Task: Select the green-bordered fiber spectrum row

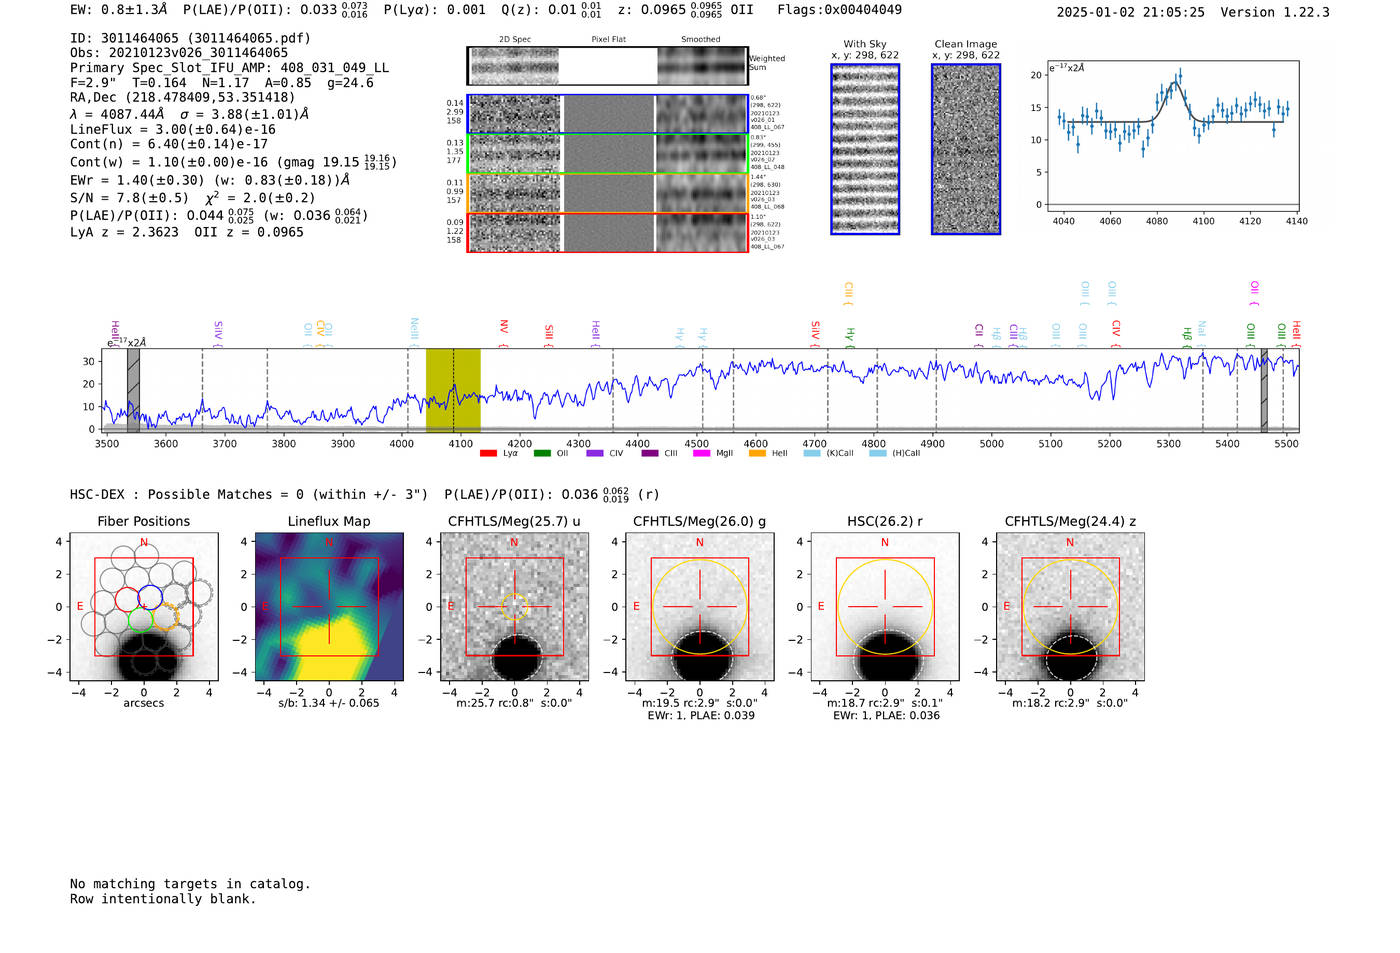Action: tap(607, 154)
